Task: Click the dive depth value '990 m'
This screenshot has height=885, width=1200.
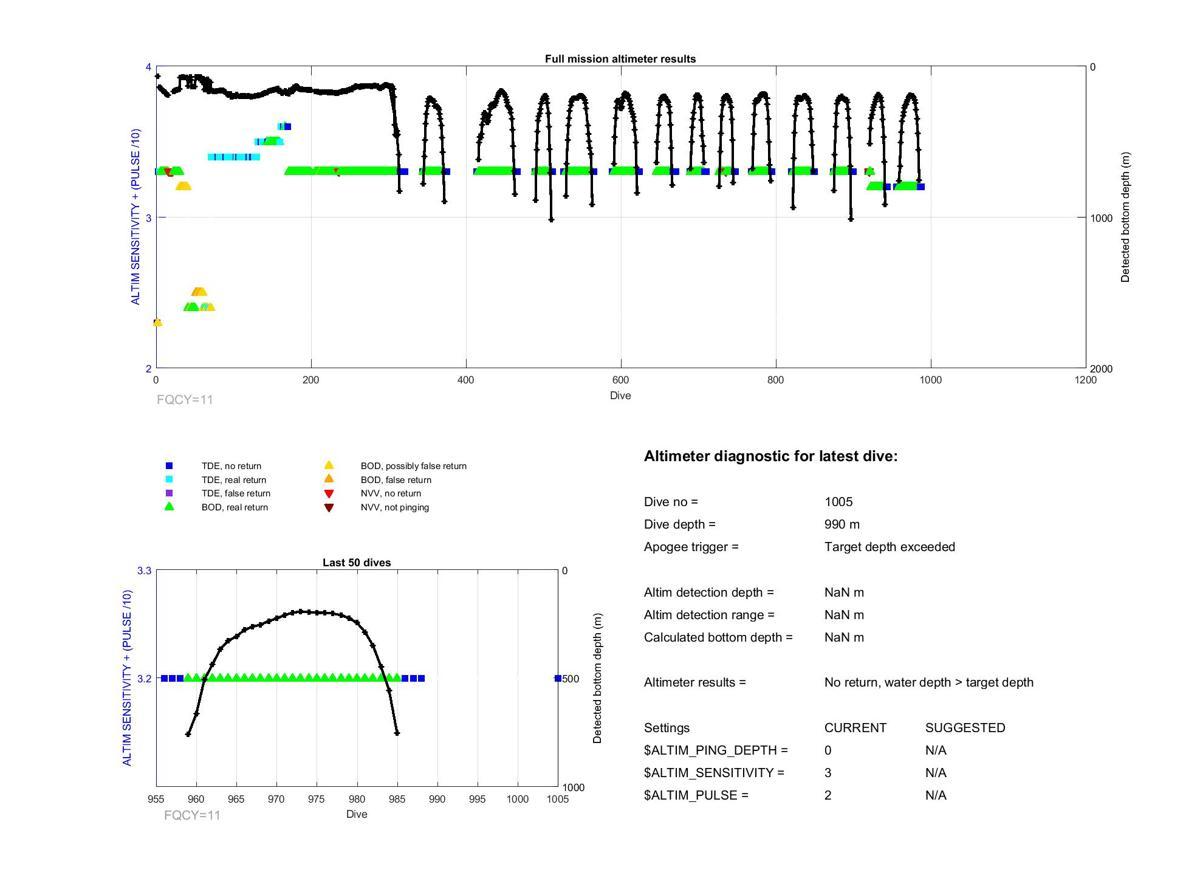Action: 842,524
